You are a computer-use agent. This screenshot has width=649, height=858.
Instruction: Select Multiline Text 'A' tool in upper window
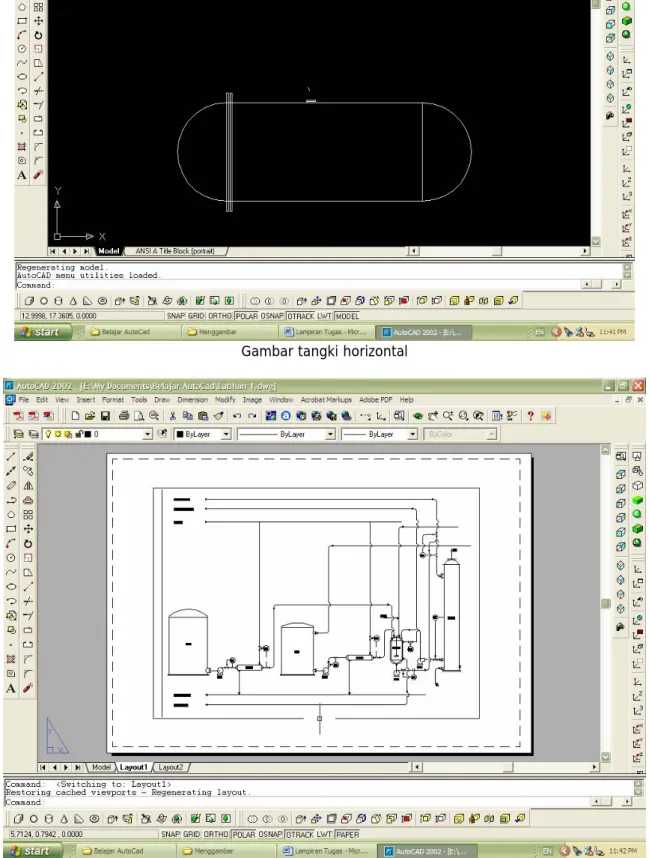(21, 175)
